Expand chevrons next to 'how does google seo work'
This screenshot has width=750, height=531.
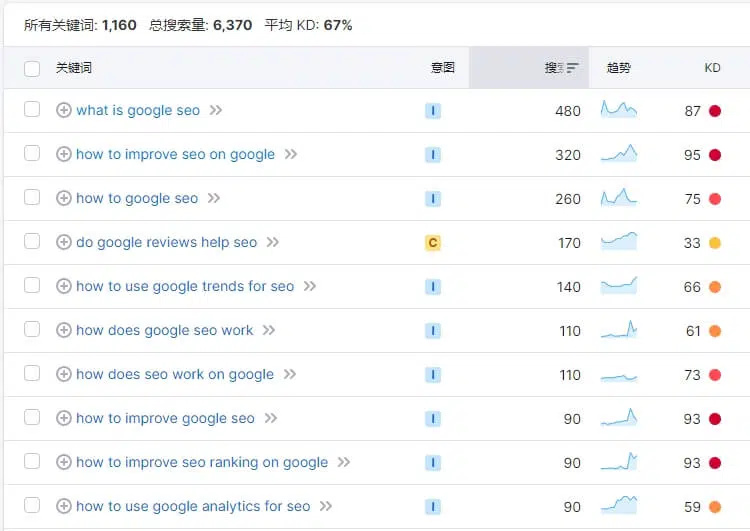click(269, 331)
